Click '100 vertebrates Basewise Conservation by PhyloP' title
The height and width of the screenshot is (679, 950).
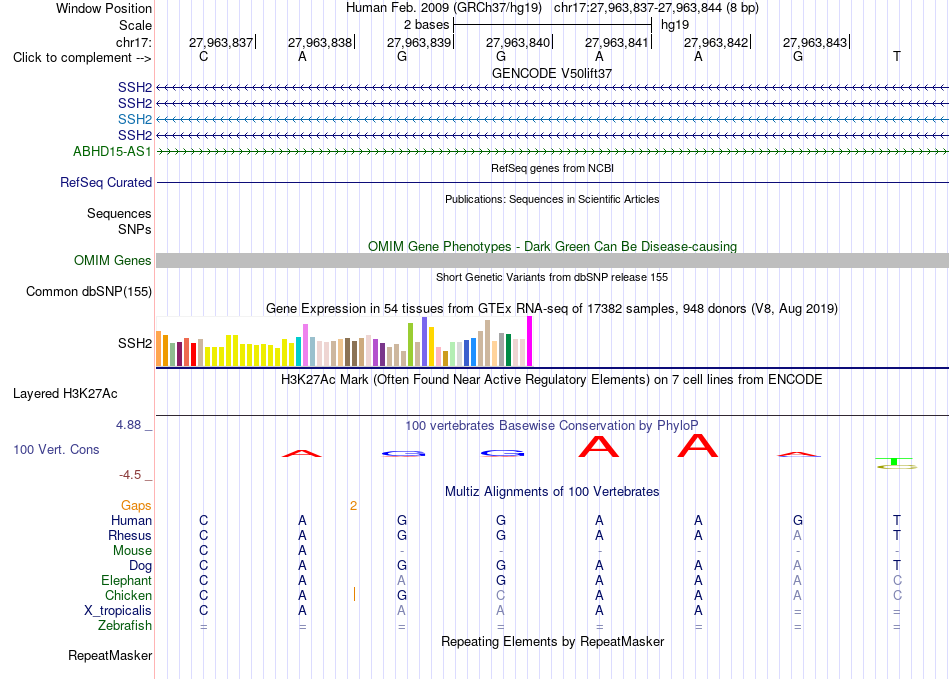tap(552, 426)
